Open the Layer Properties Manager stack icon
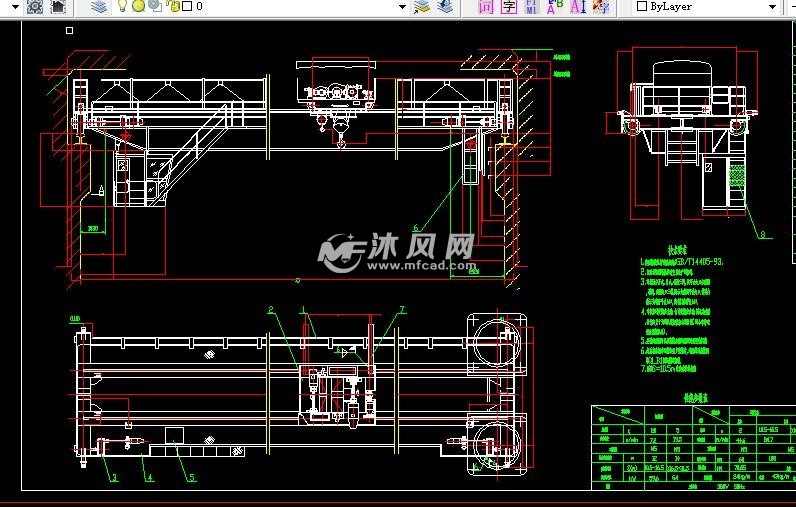The width and height of the screenshot is (796, 507). 99,7
